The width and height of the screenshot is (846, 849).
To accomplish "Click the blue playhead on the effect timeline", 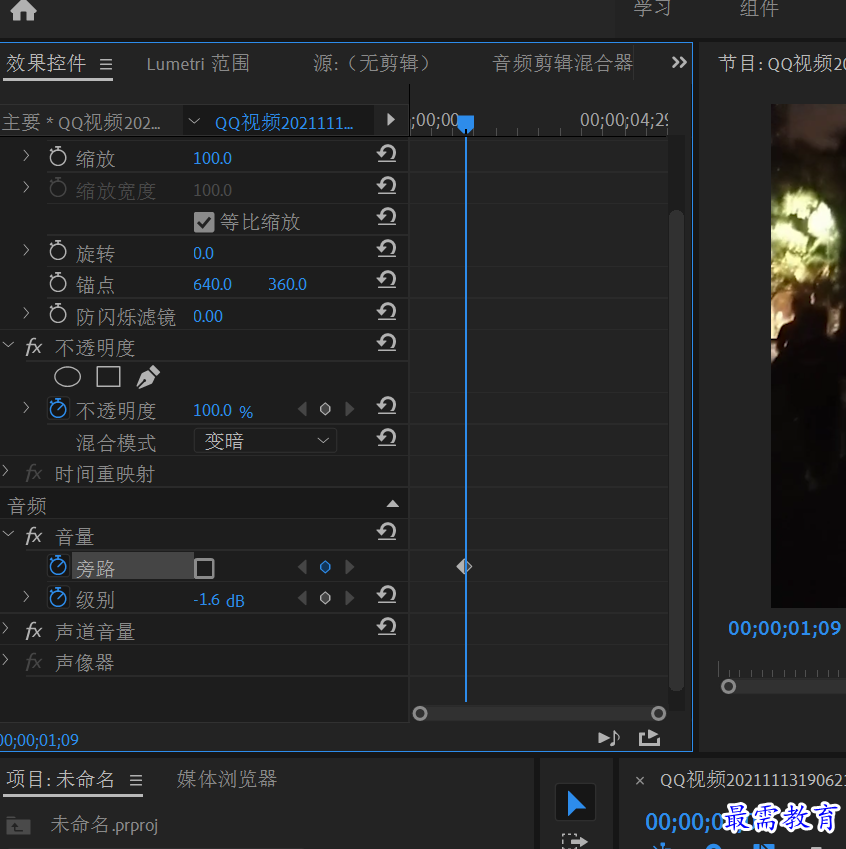I will (x=466, y=123).
